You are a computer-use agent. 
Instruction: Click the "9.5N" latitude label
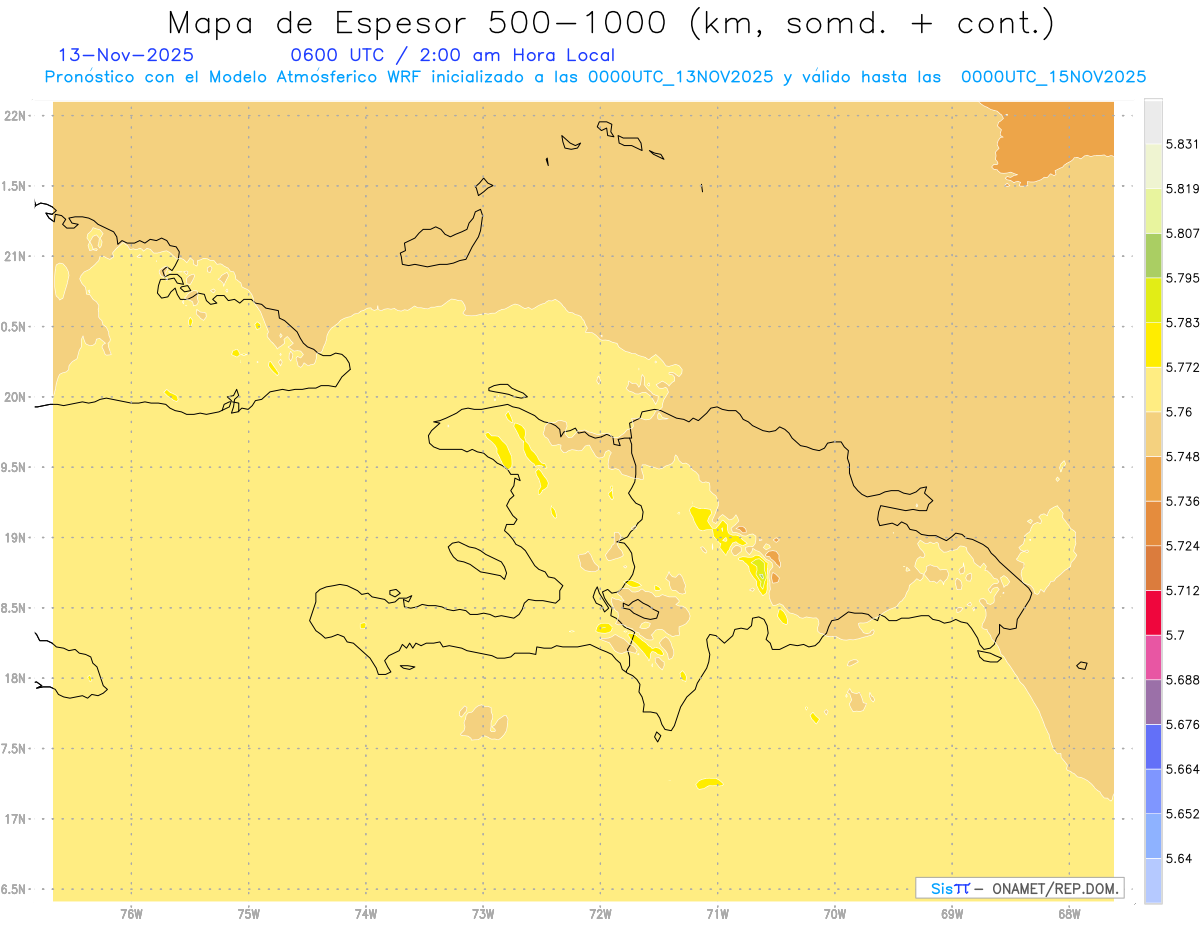15,467
